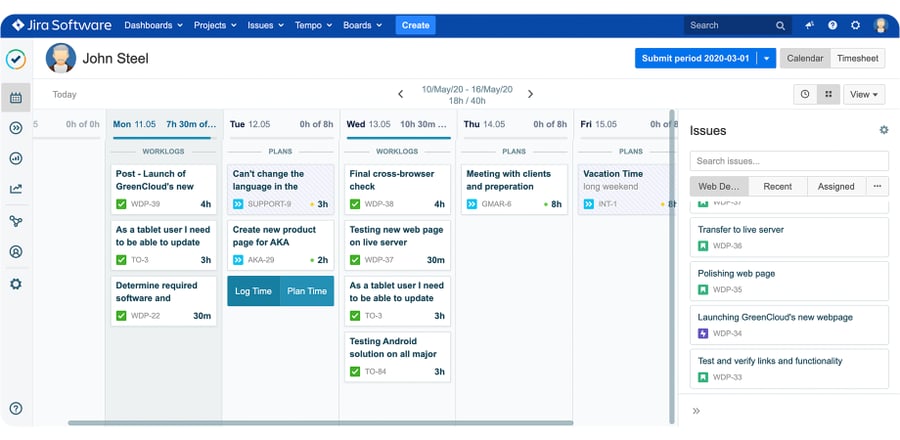This screenshot has width=900, height=440.
Task: Switch to the grid card view icon
Action: (828, 95)
